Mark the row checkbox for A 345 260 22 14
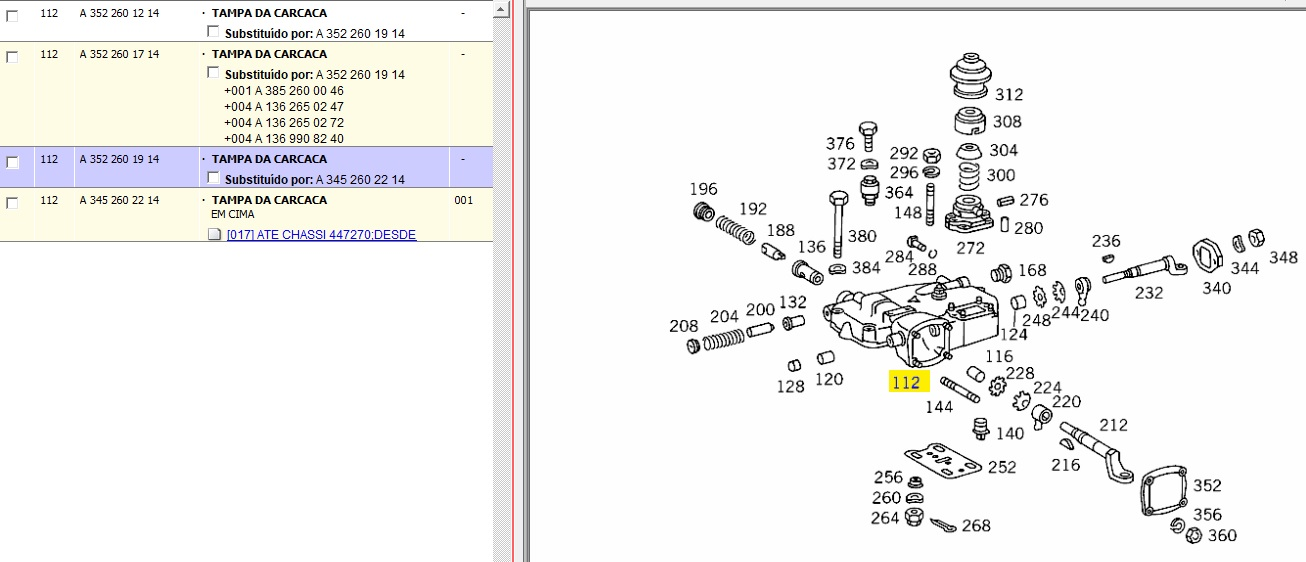1306x562 pixels. (x=12, y=203)
